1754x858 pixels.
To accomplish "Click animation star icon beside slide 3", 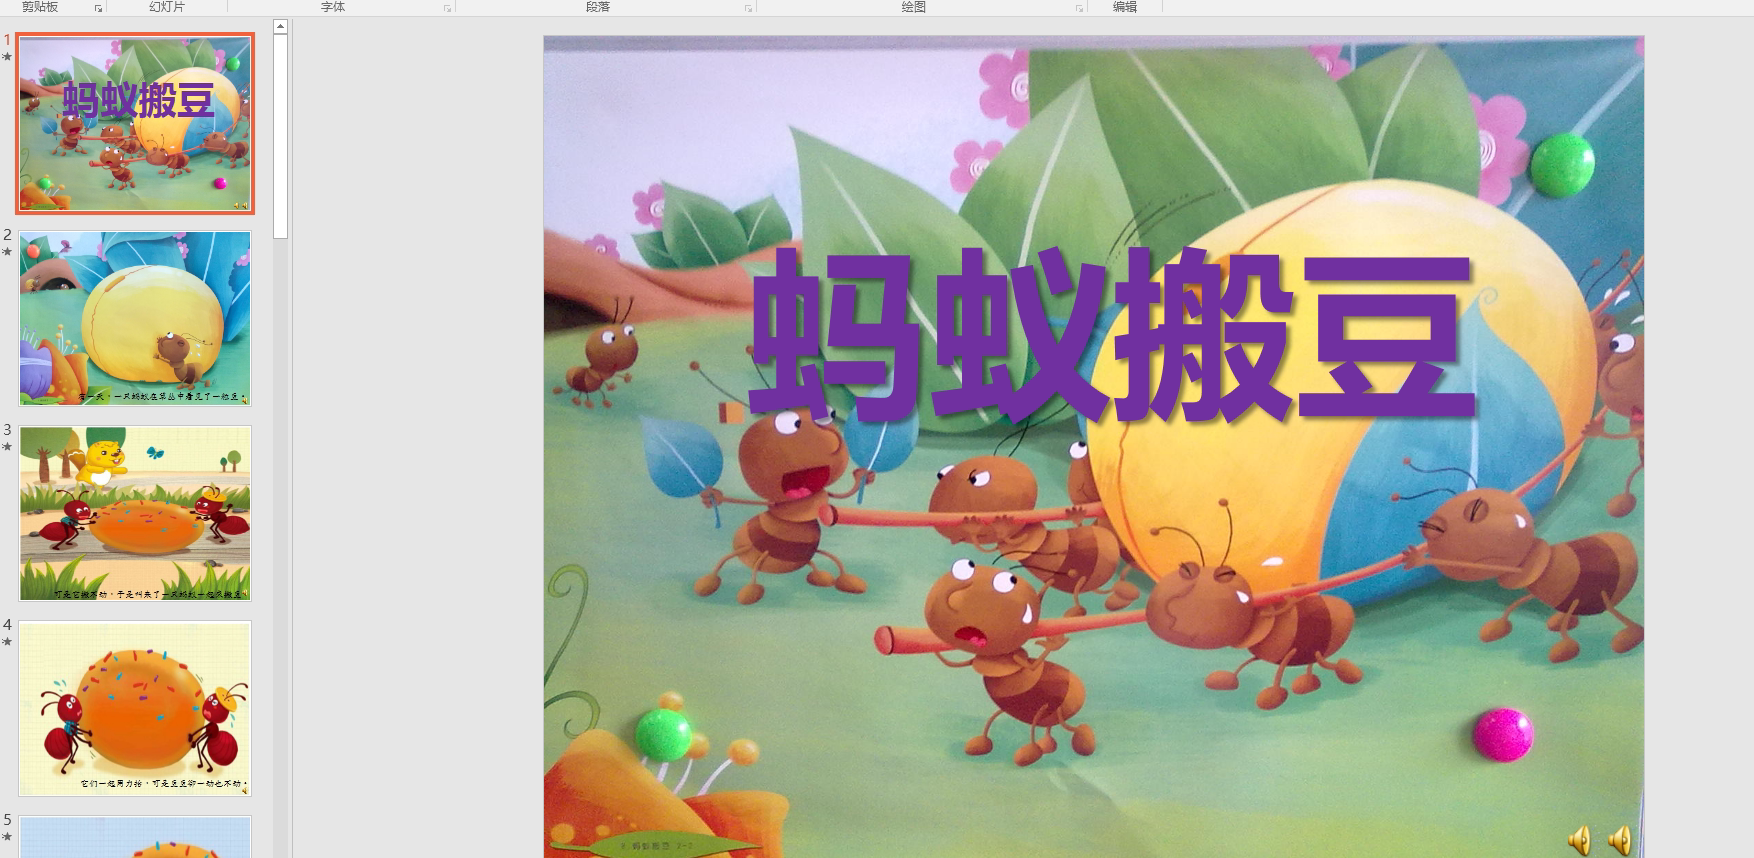I will (7, 447).
